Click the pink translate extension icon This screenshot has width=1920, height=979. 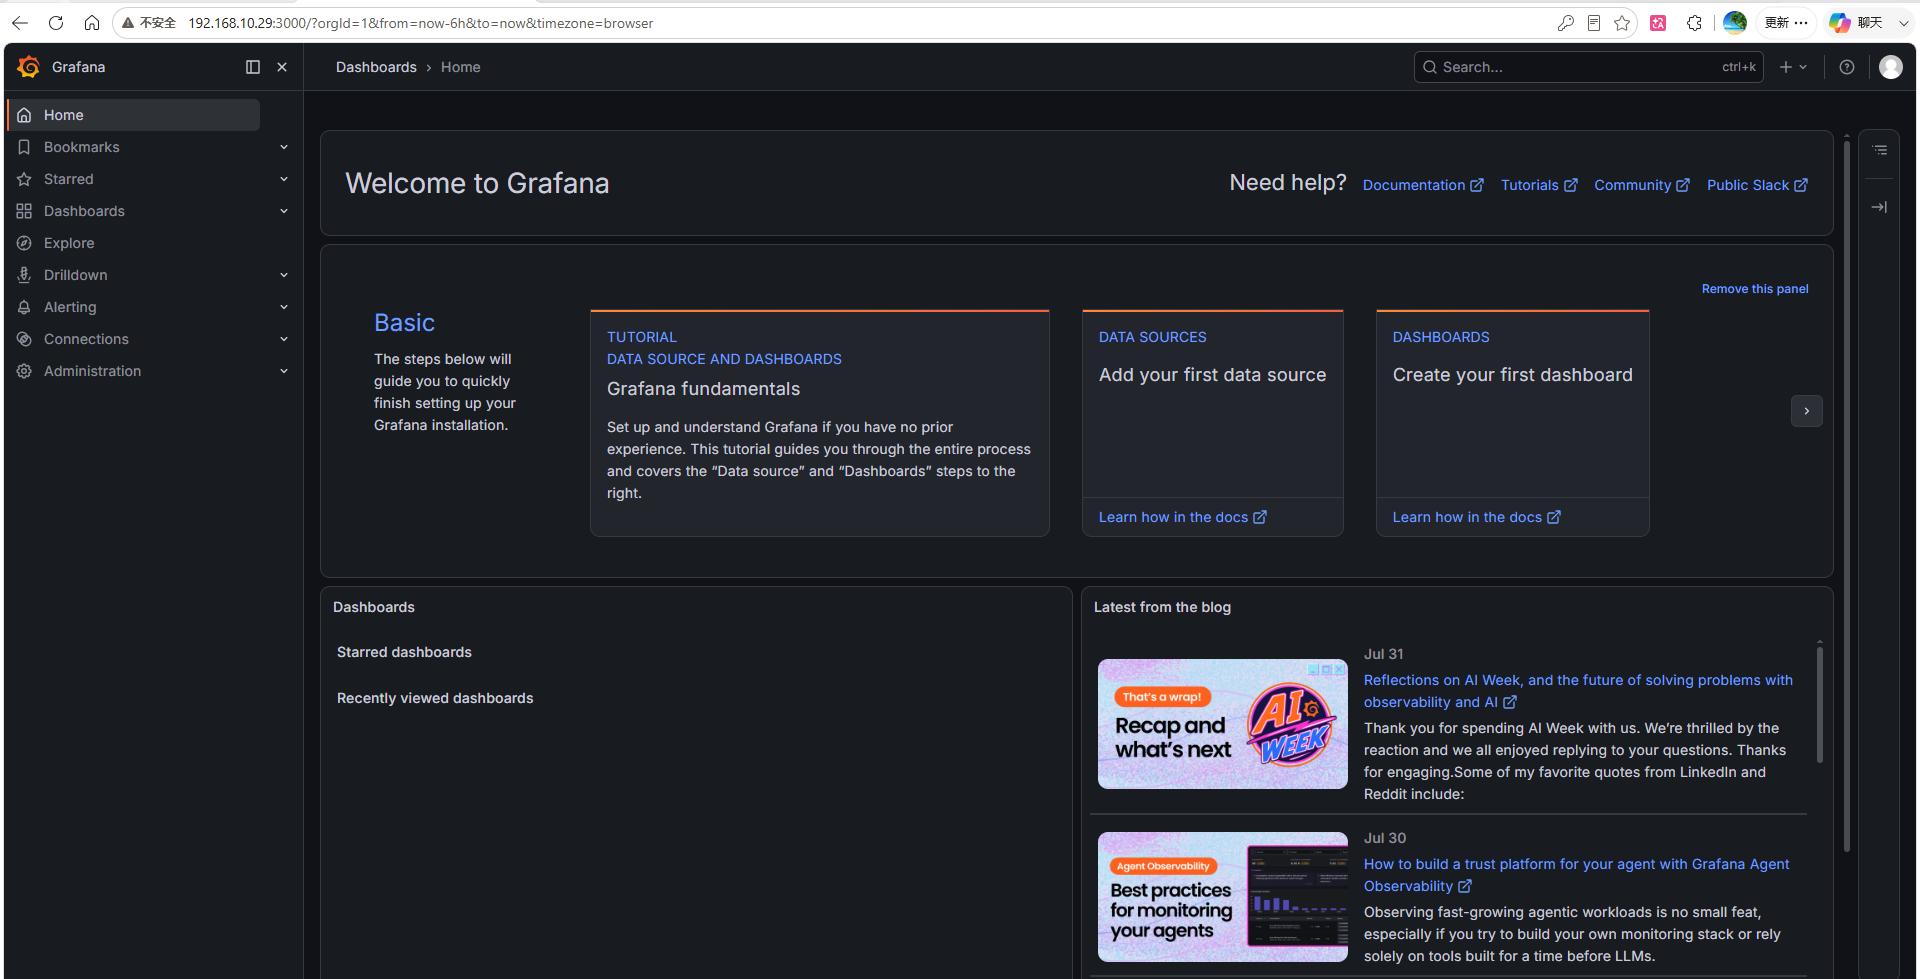(1658, 23)
